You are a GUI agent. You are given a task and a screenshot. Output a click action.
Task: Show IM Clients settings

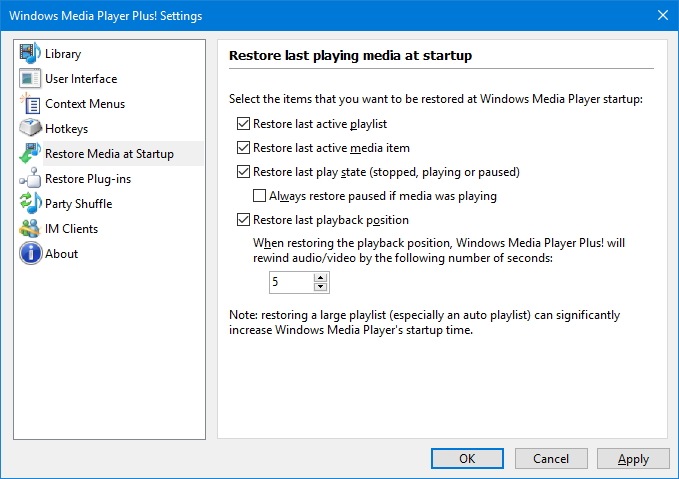click(x=71, y=229)
